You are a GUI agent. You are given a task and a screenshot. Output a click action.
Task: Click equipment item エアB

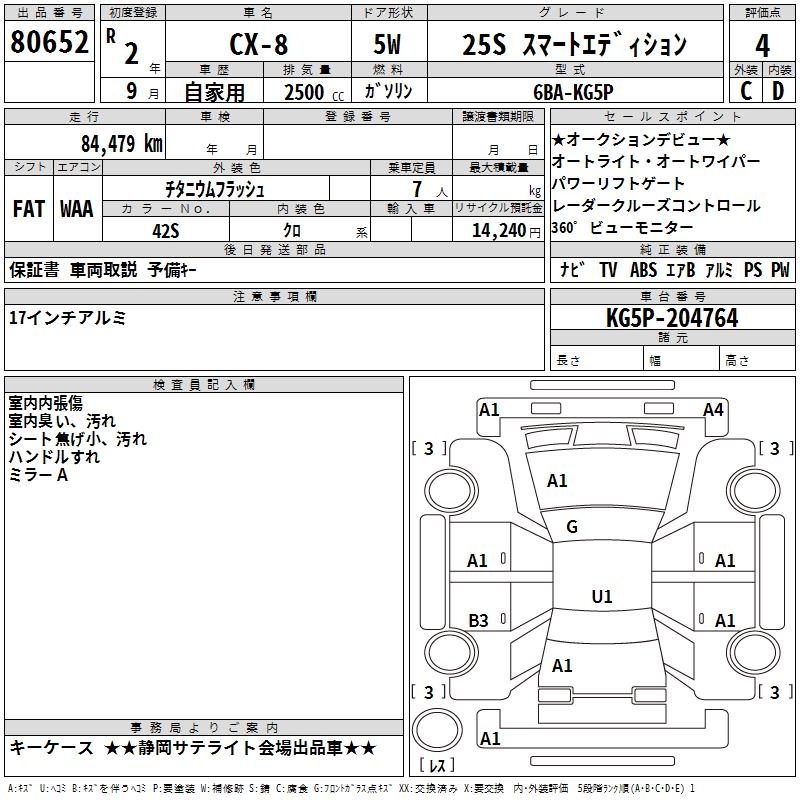[681, 269]
